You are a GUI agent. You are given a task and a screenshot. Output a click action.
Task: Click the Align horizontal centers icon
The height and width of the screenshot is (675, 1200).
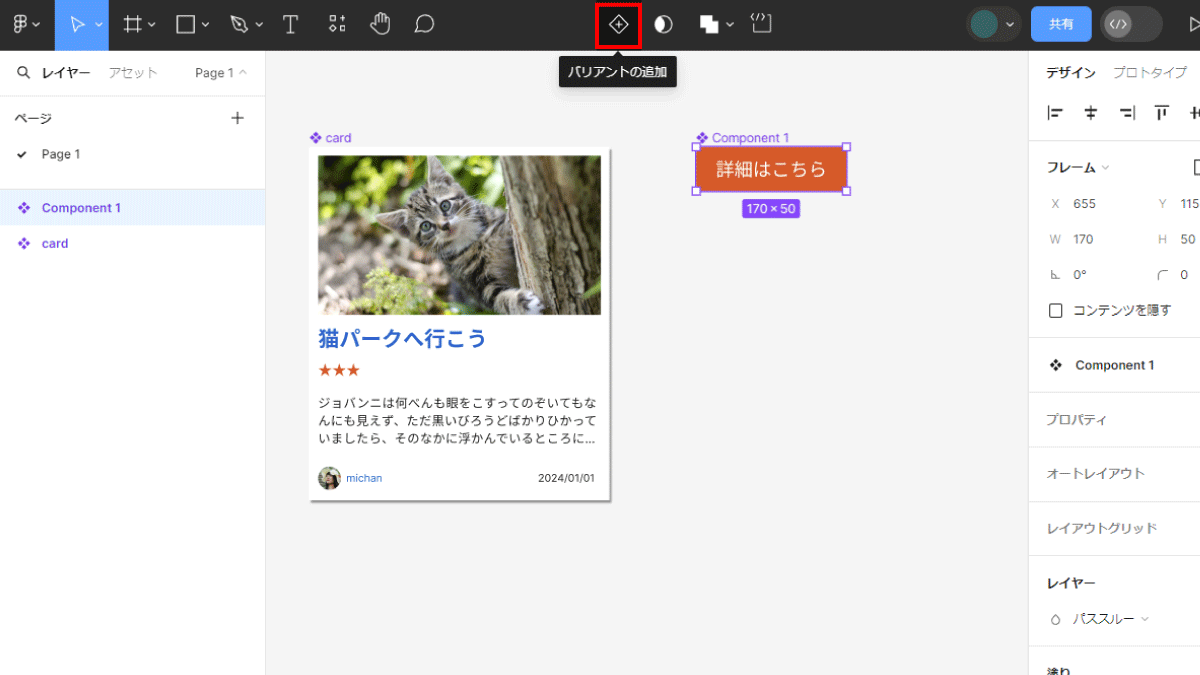[x=1091, y=113]
